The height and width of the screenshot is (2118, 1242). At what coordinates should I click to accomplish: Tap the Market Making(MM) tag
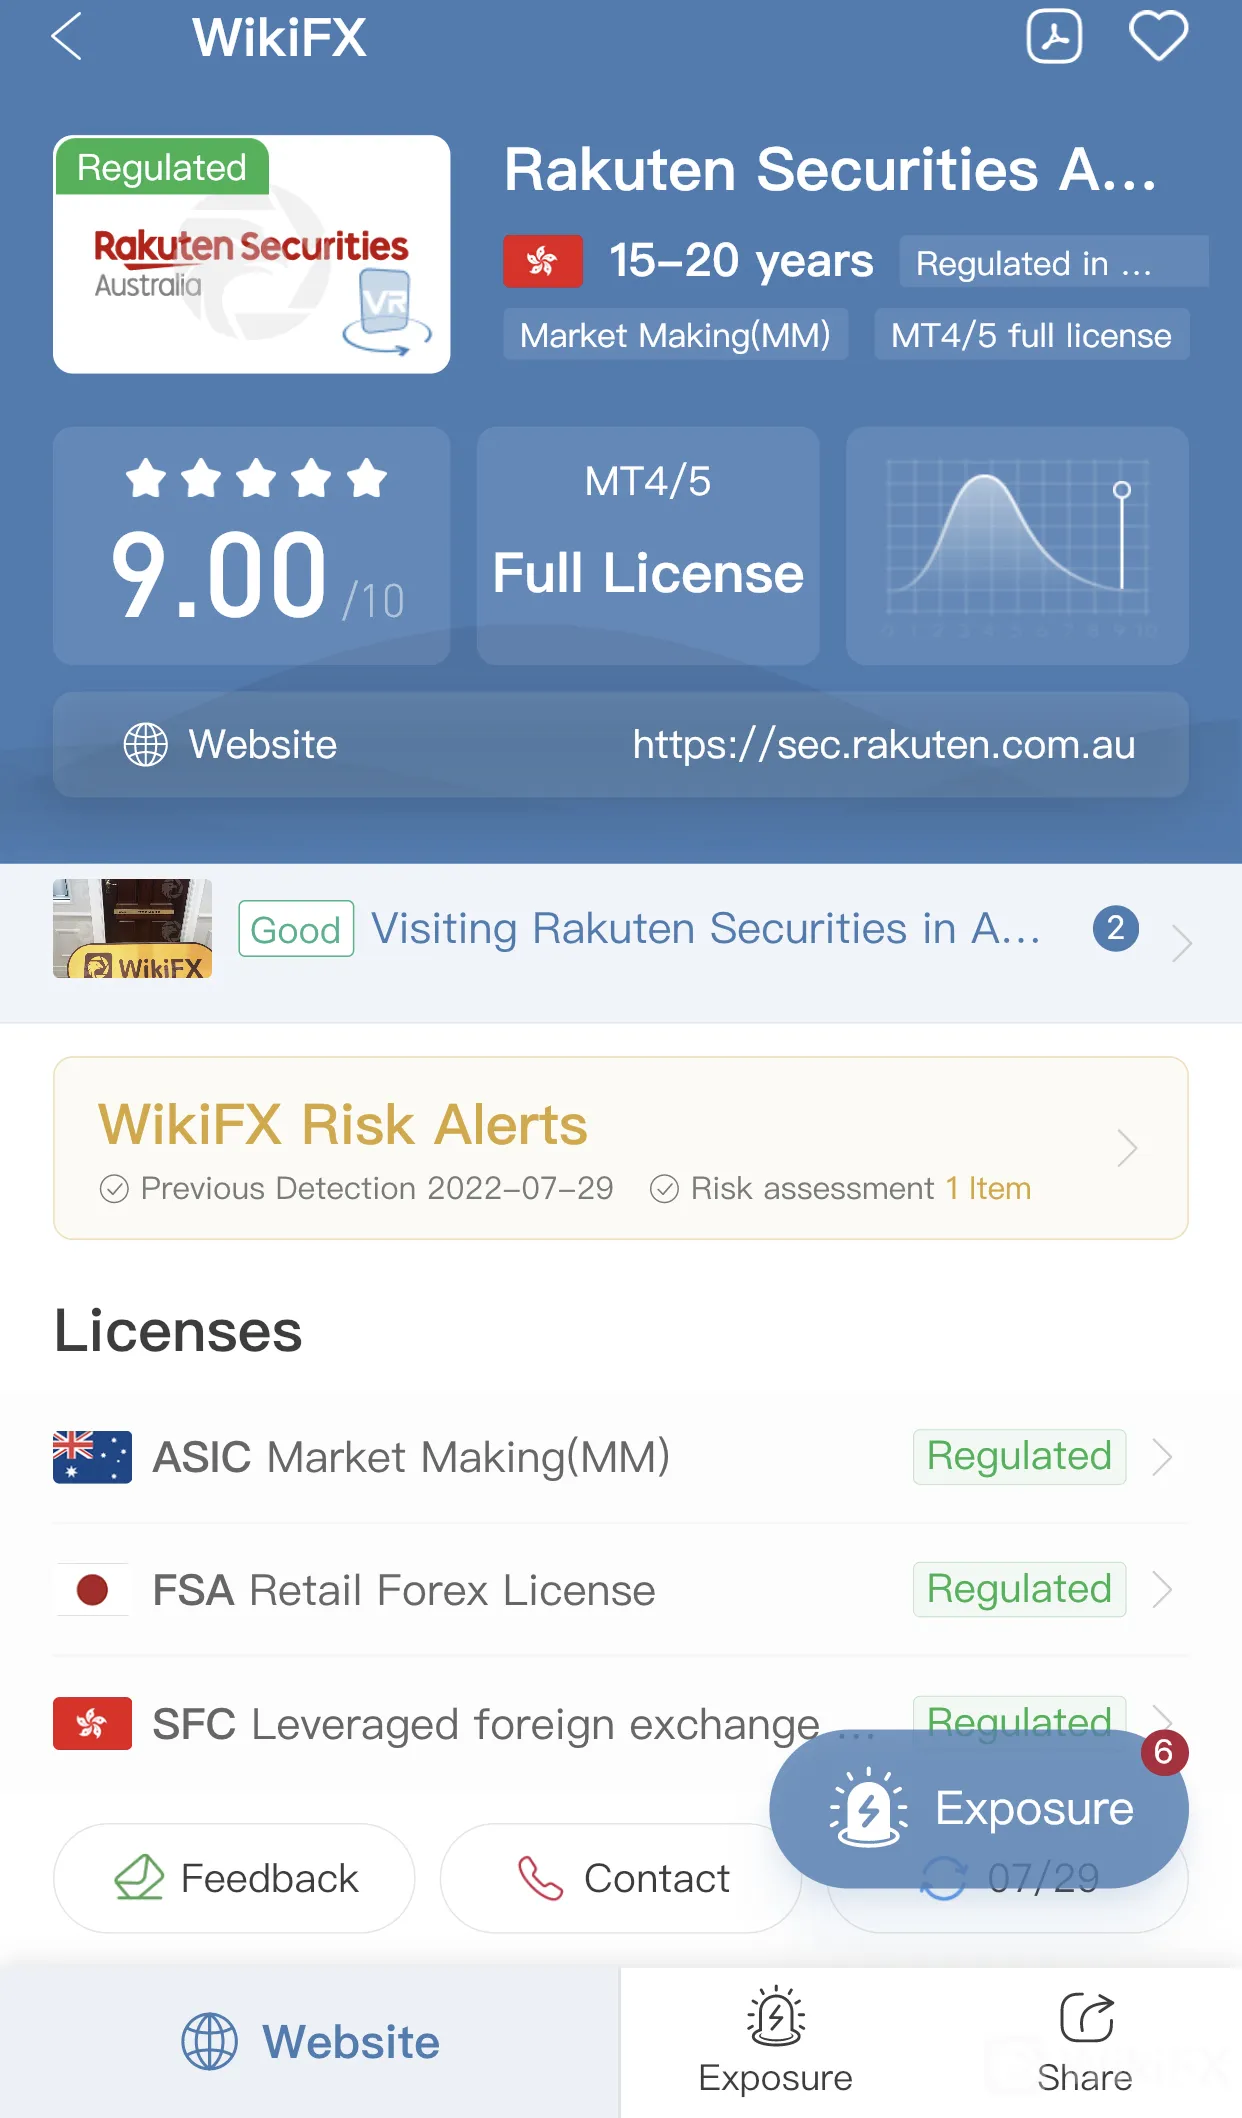tap(675, 335)
